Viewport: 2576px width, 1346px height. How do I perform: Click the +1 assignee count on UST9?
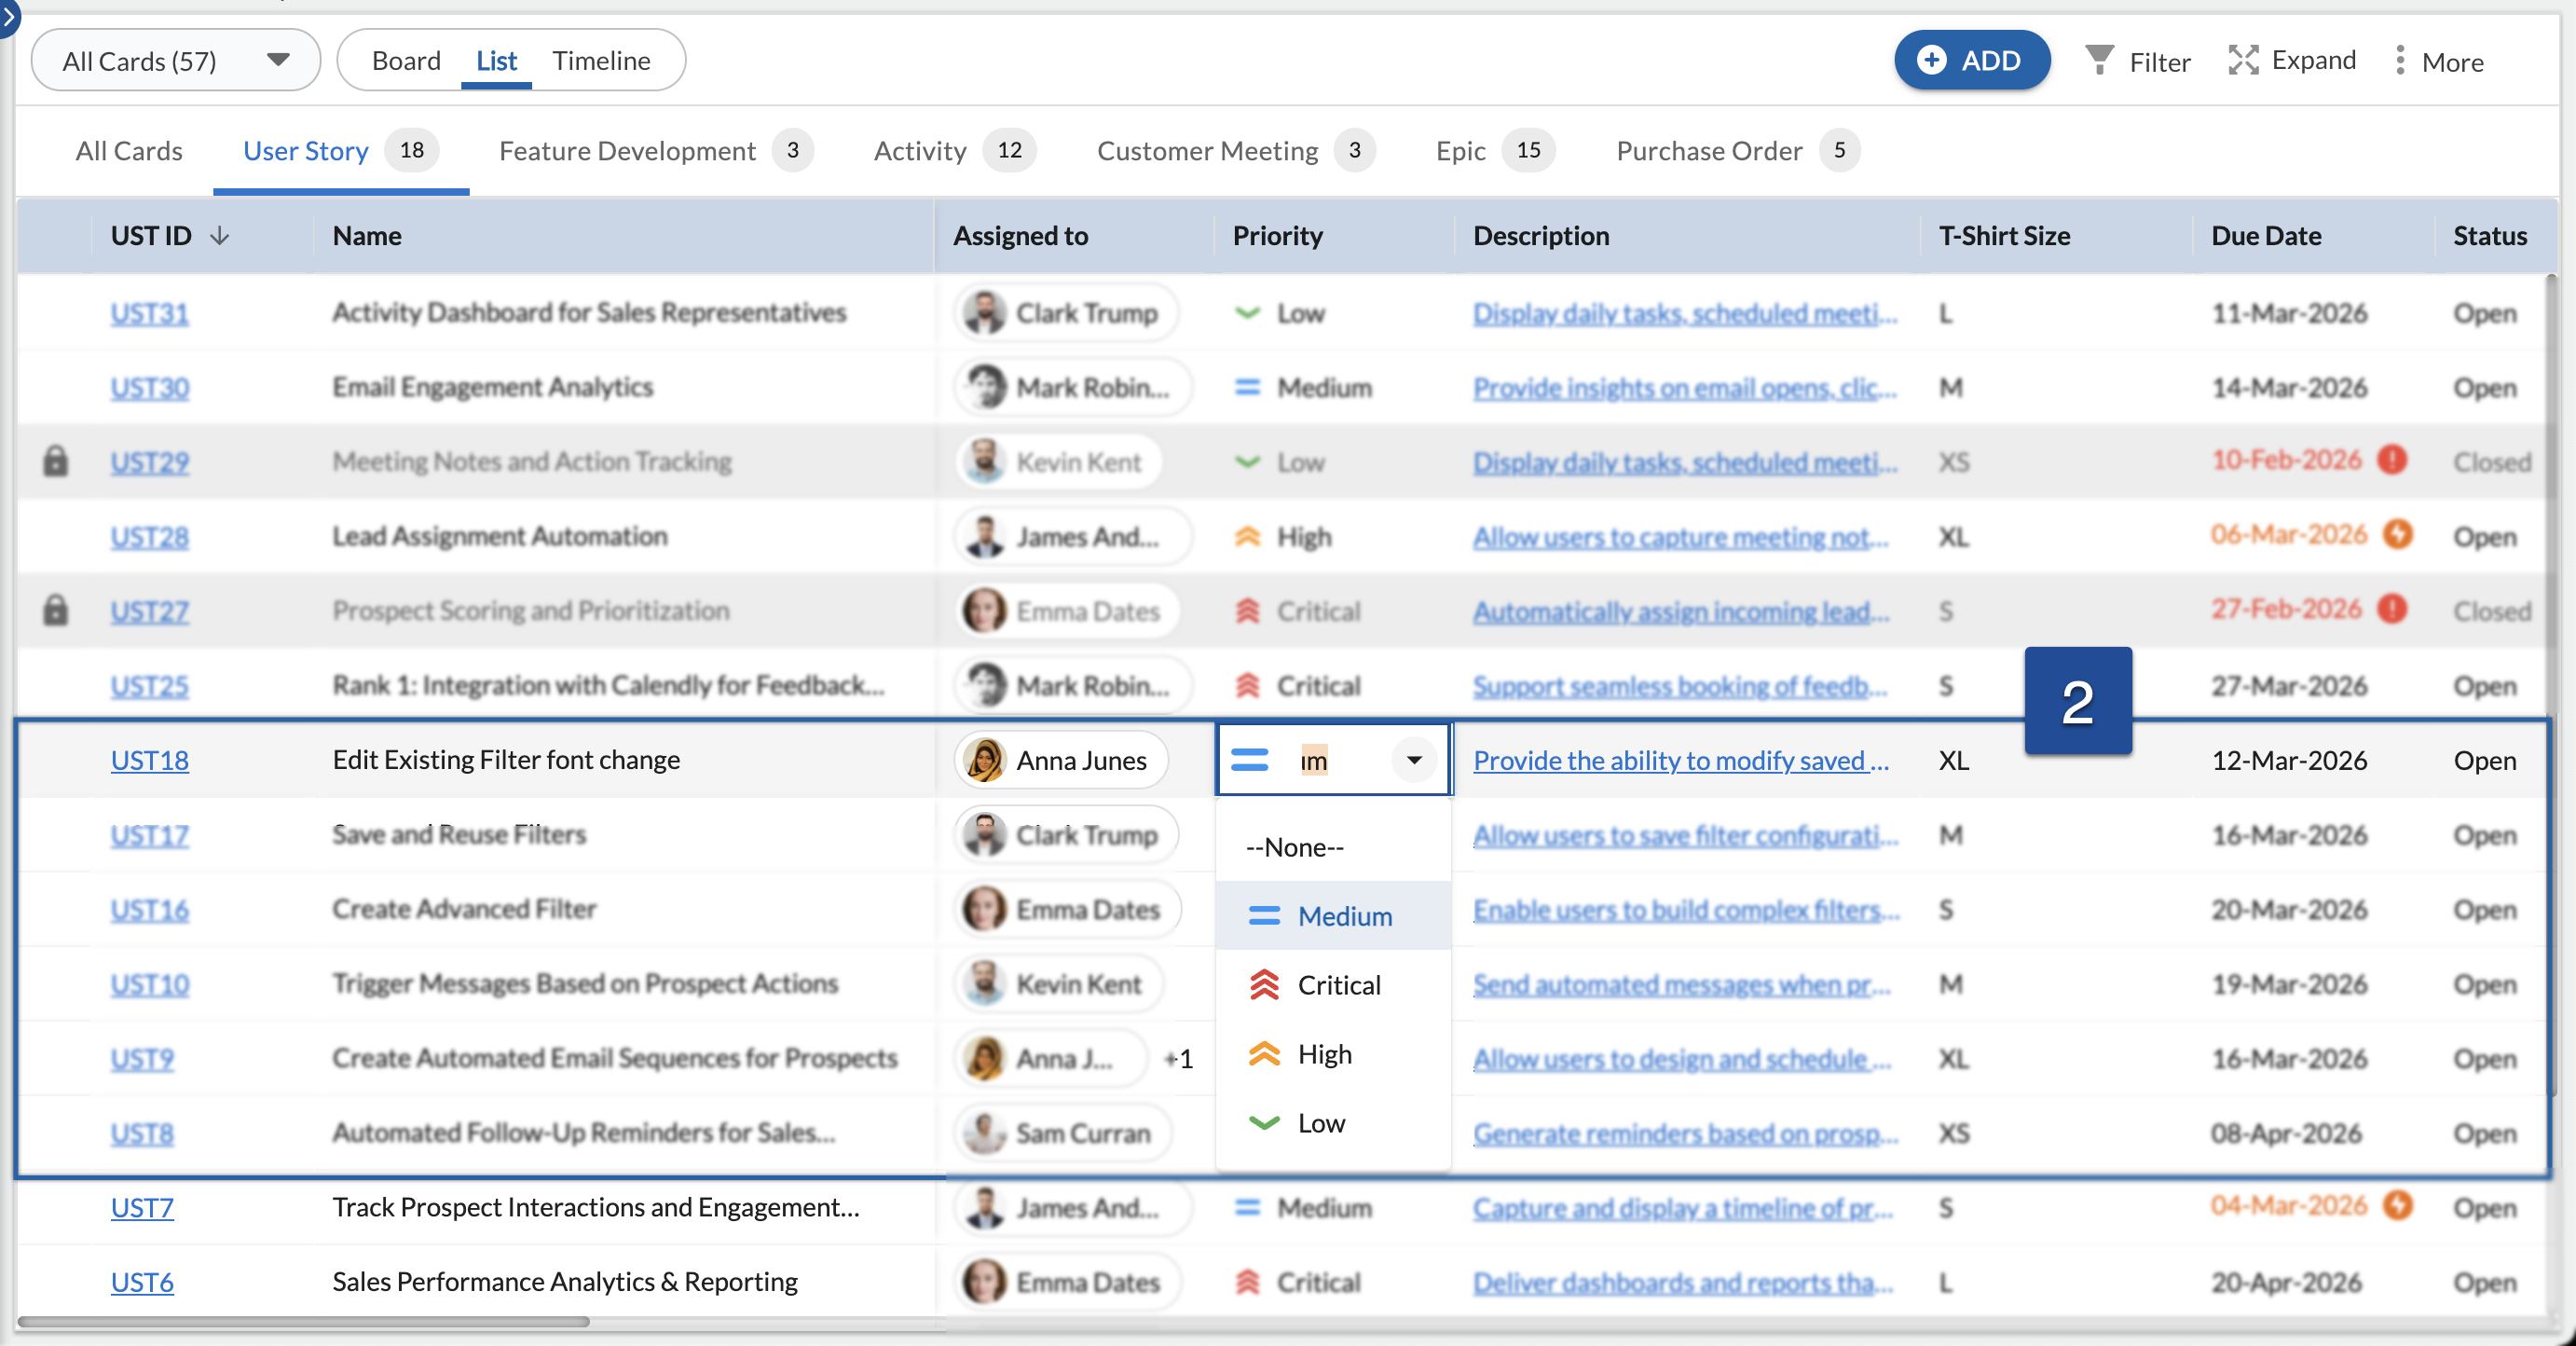1179,1059
